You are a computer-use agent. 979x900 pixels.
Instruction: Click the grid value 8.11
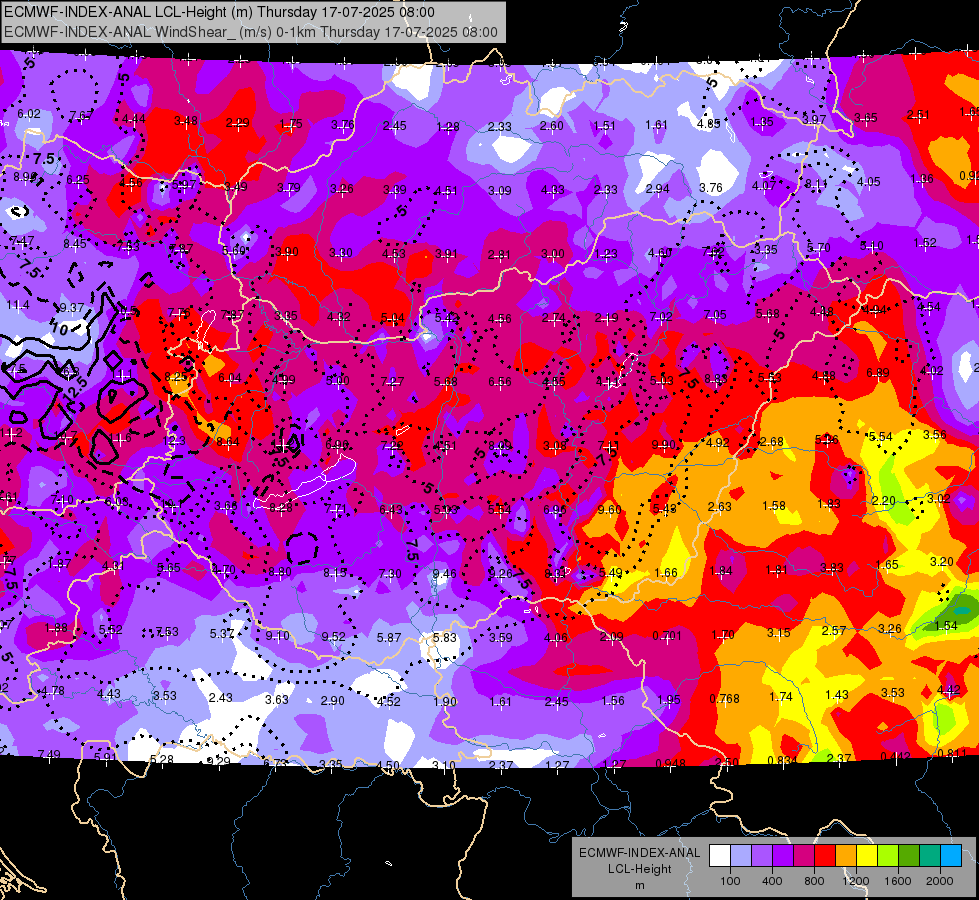point(816,184)
